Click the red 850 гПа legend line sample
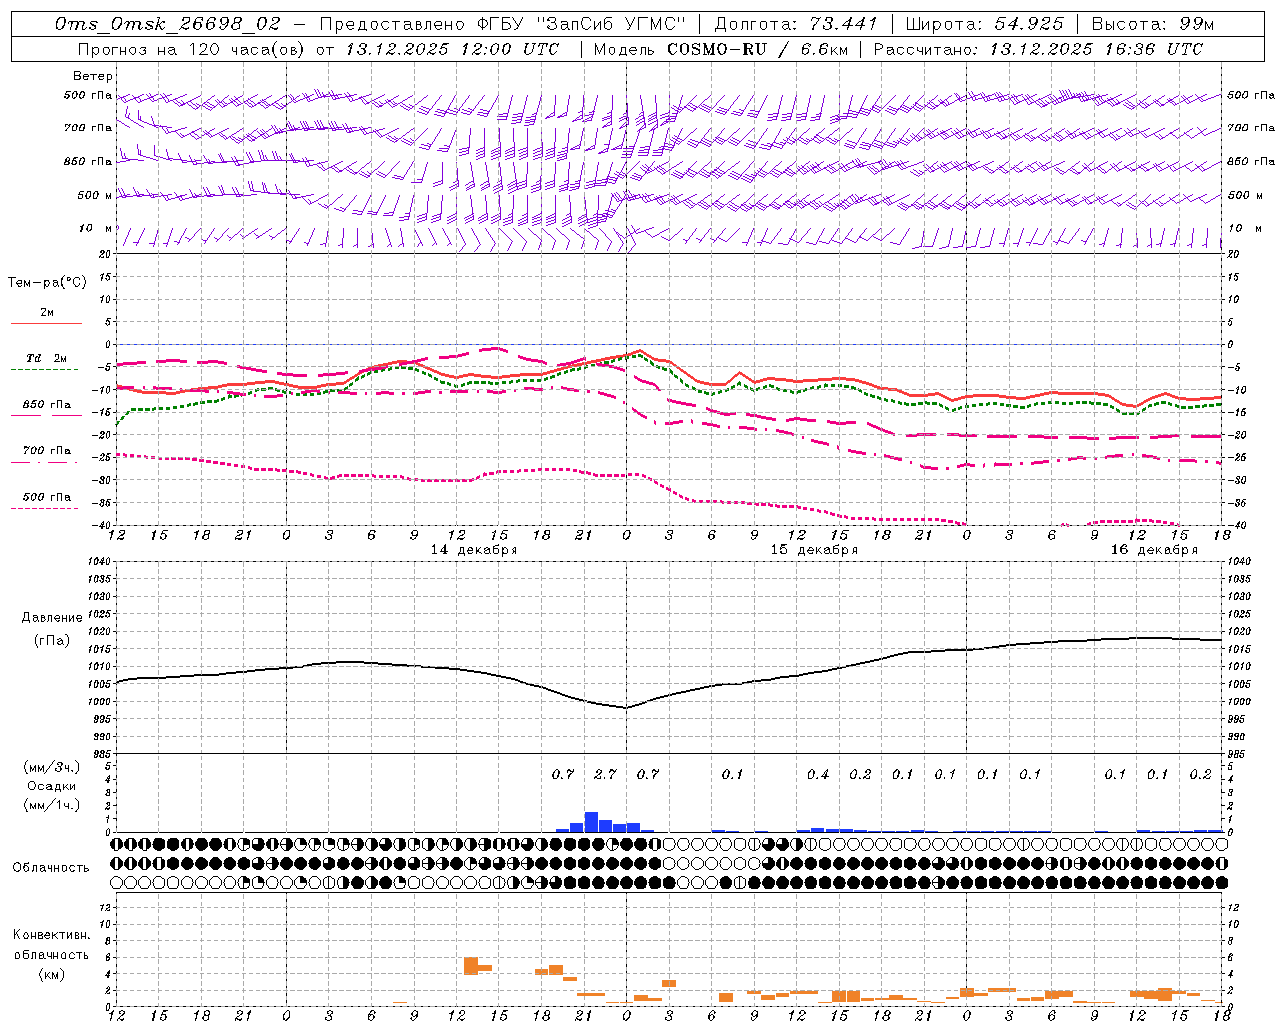This screenshot has height=1024, width=1280. tap(46, 415)
